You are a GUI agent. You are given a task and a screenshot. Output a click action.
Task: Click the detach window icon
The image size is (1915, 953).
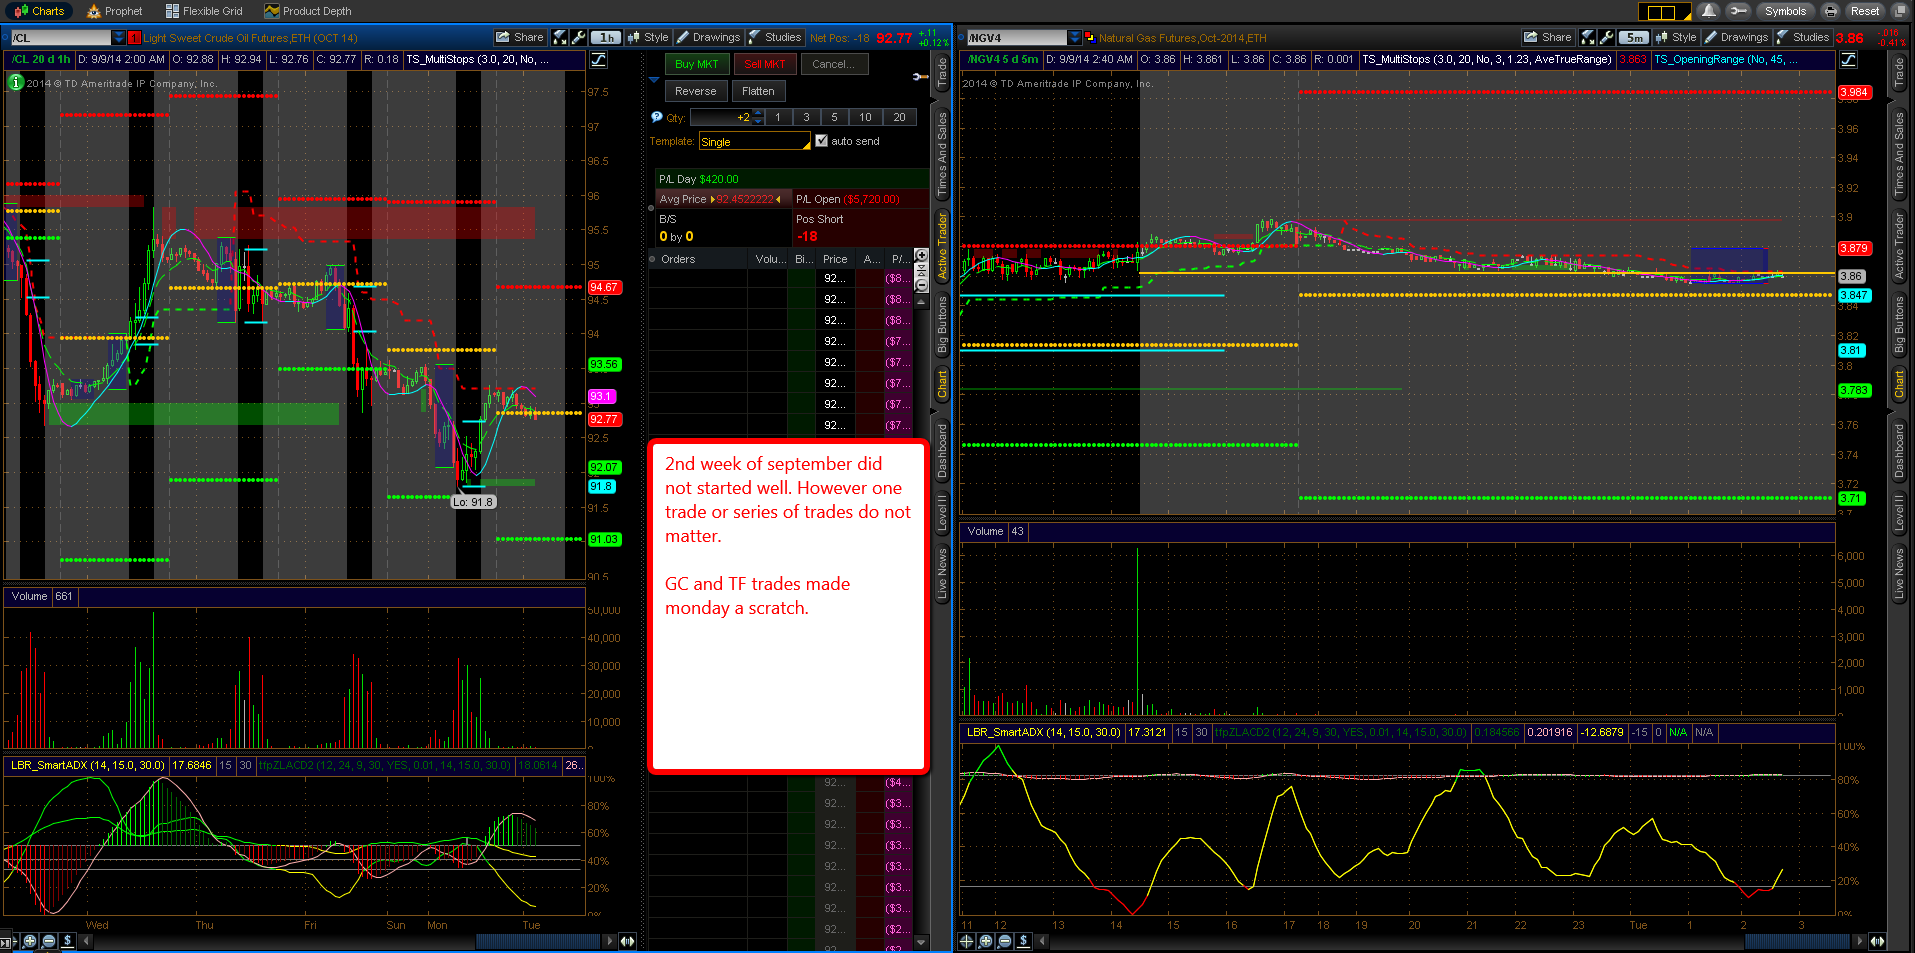pyautogui.click(x=1898, y=11)
